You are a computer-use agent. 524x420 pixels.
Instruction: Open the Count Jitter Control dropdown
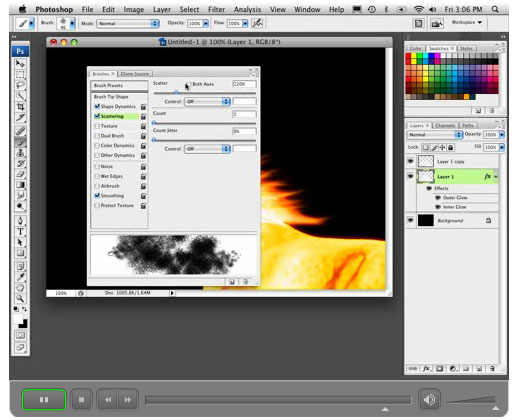[207, 149]
